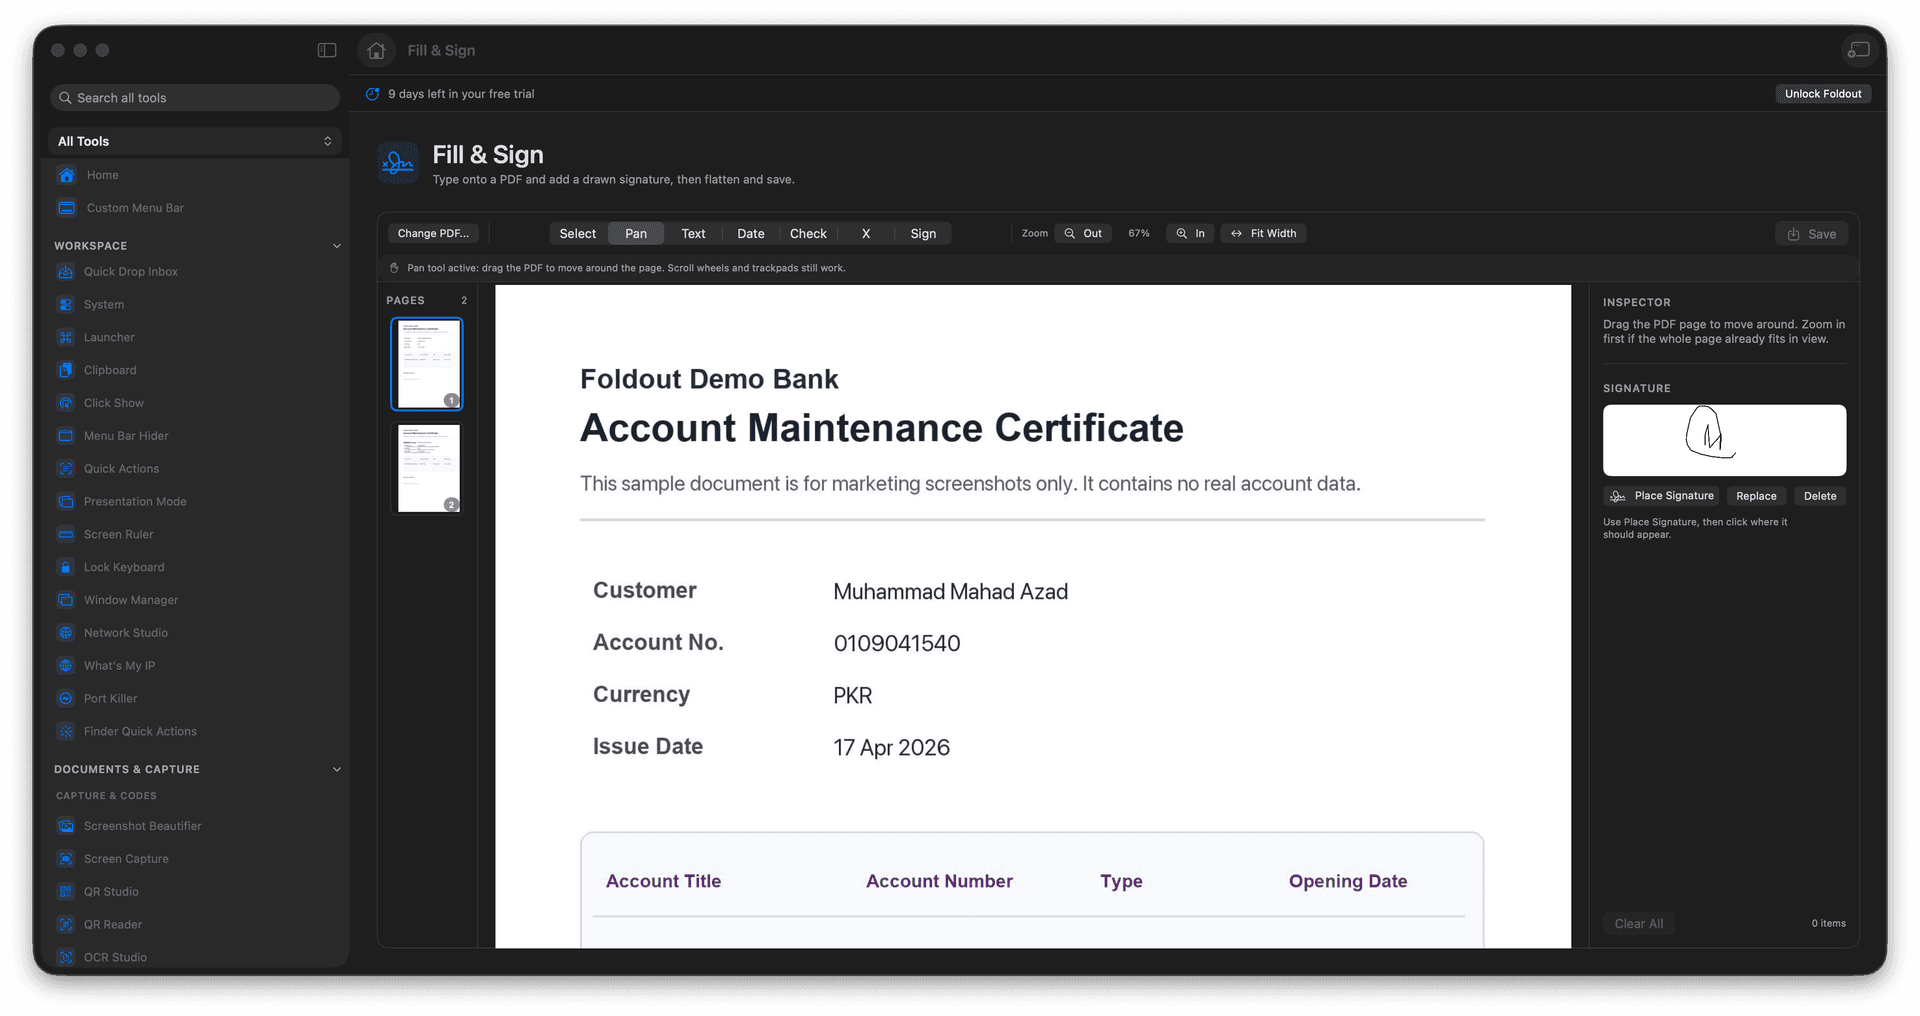Switch to the Check tool

click(x=808, y=234)
